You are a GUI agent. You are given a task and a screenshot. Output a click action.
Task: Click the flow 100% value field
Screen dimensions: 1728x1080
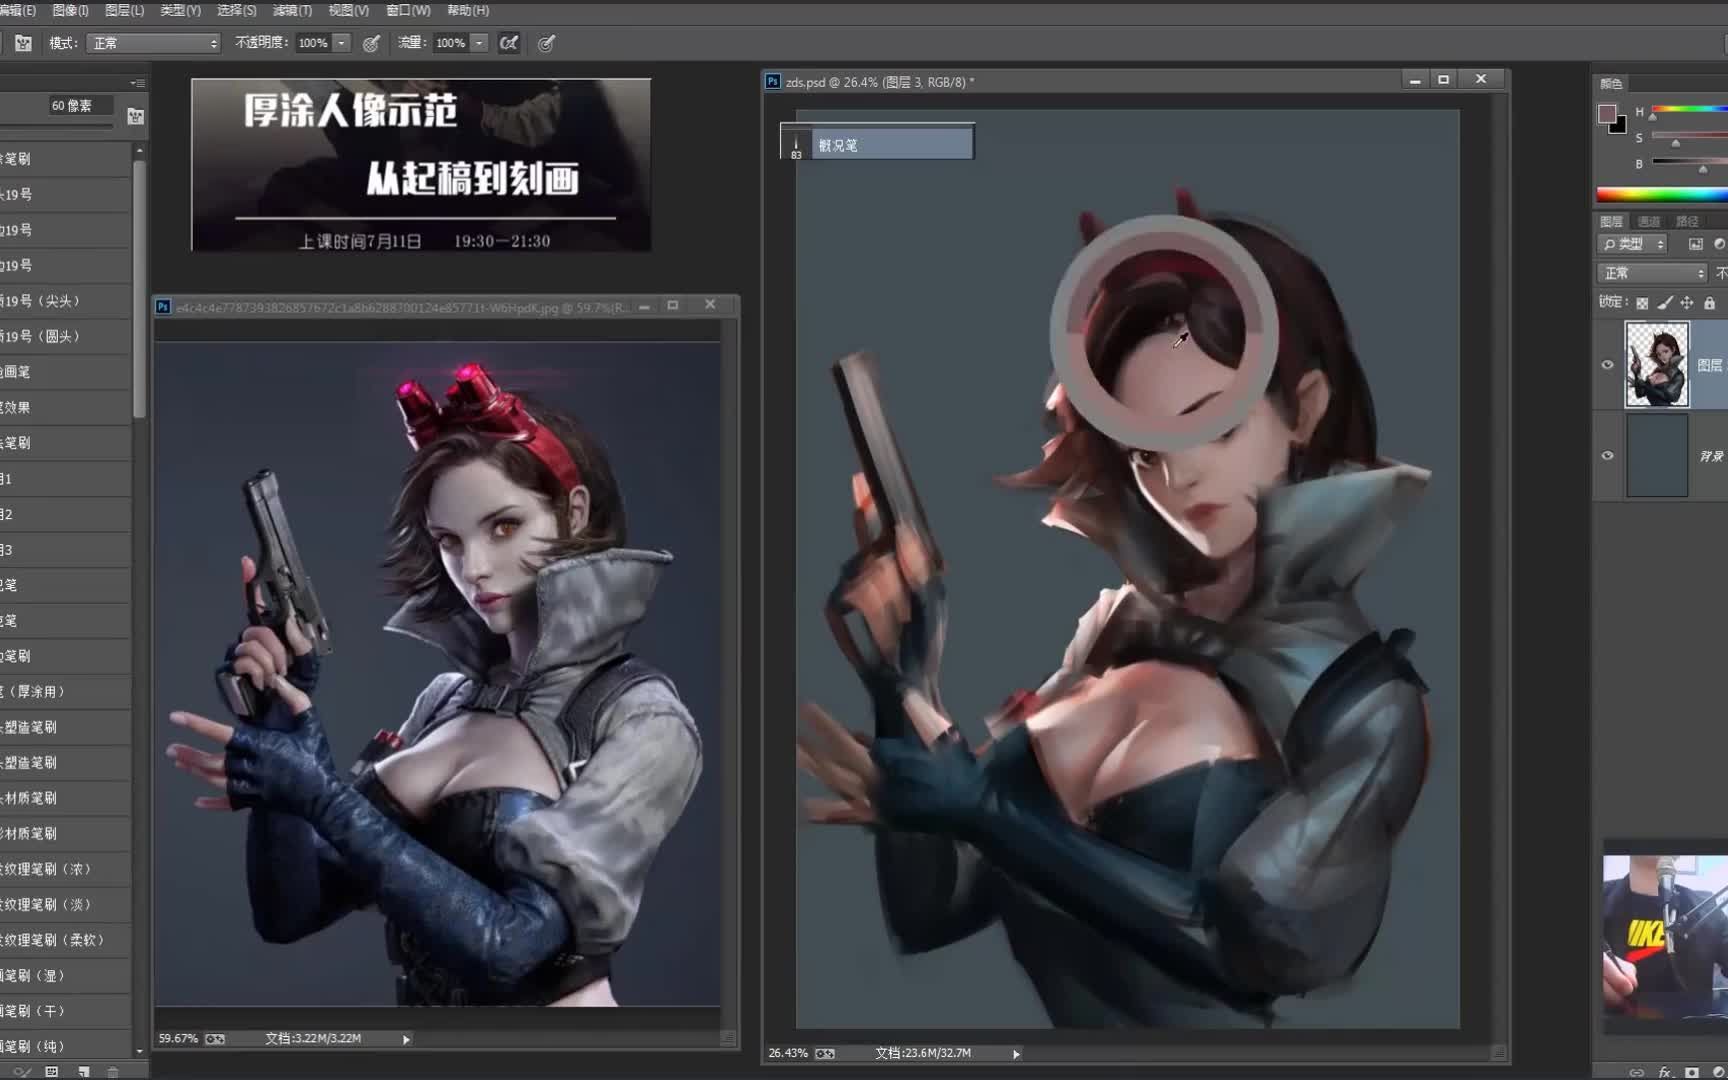pyautogui.click(x=451, y=43)
